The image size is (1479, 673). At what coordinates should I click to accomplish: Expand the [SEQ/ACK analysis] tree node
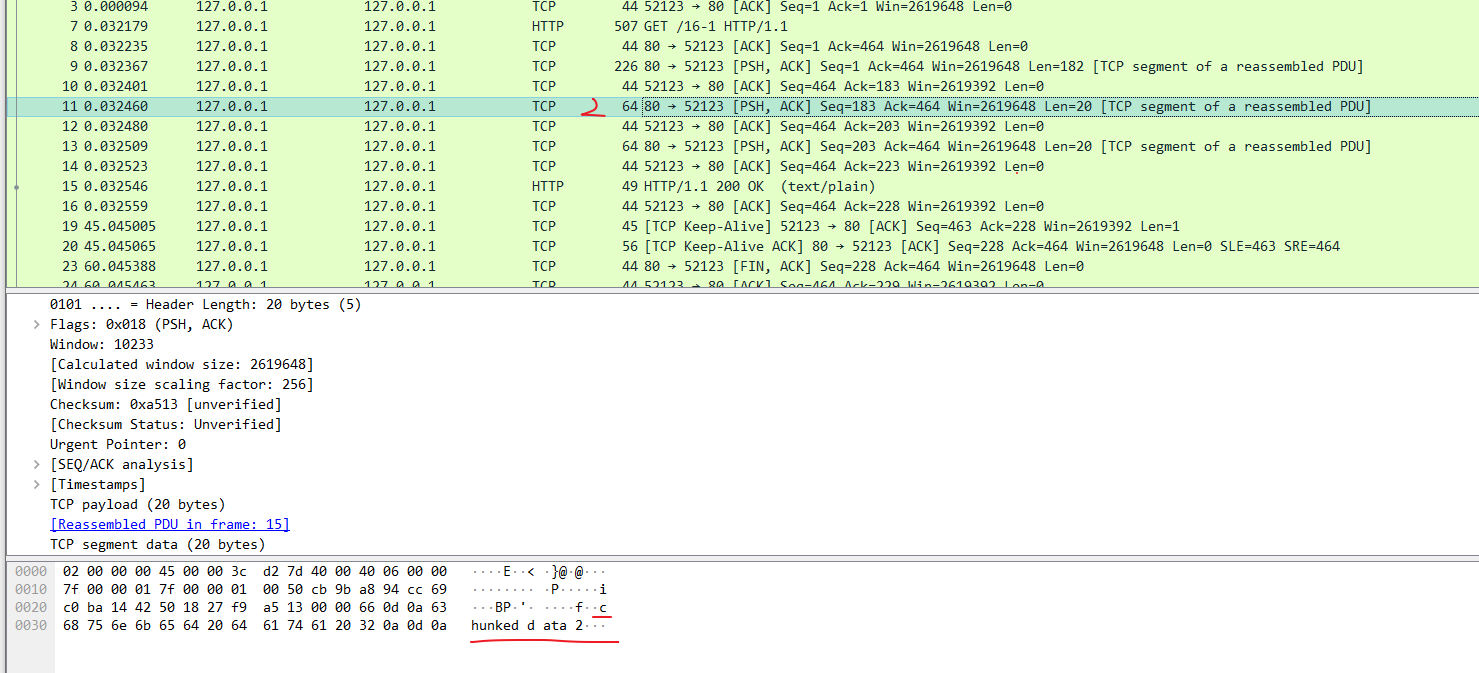click(x=38, y=464)
